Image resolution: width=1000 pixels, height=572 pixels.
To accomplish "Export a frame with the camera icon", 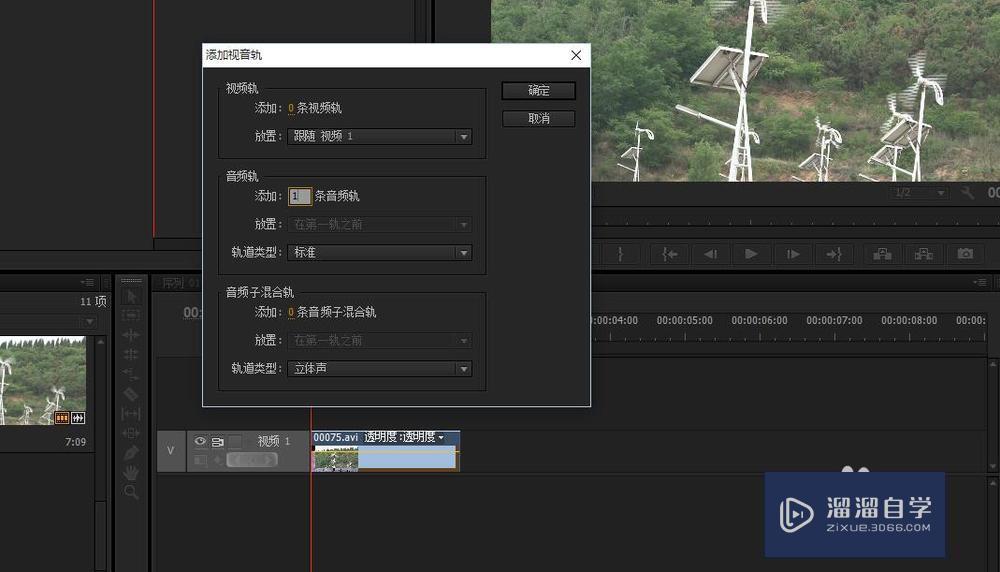I will (x=966, y=254).
